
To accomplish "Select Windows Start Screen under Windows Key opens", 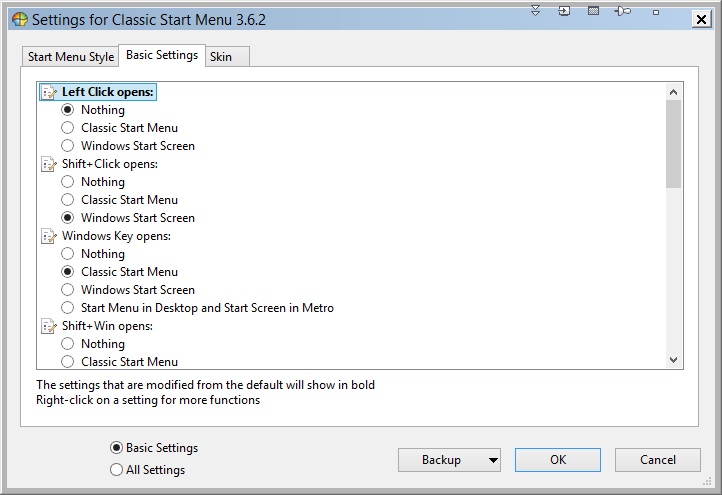I will [x=68, y=290].
